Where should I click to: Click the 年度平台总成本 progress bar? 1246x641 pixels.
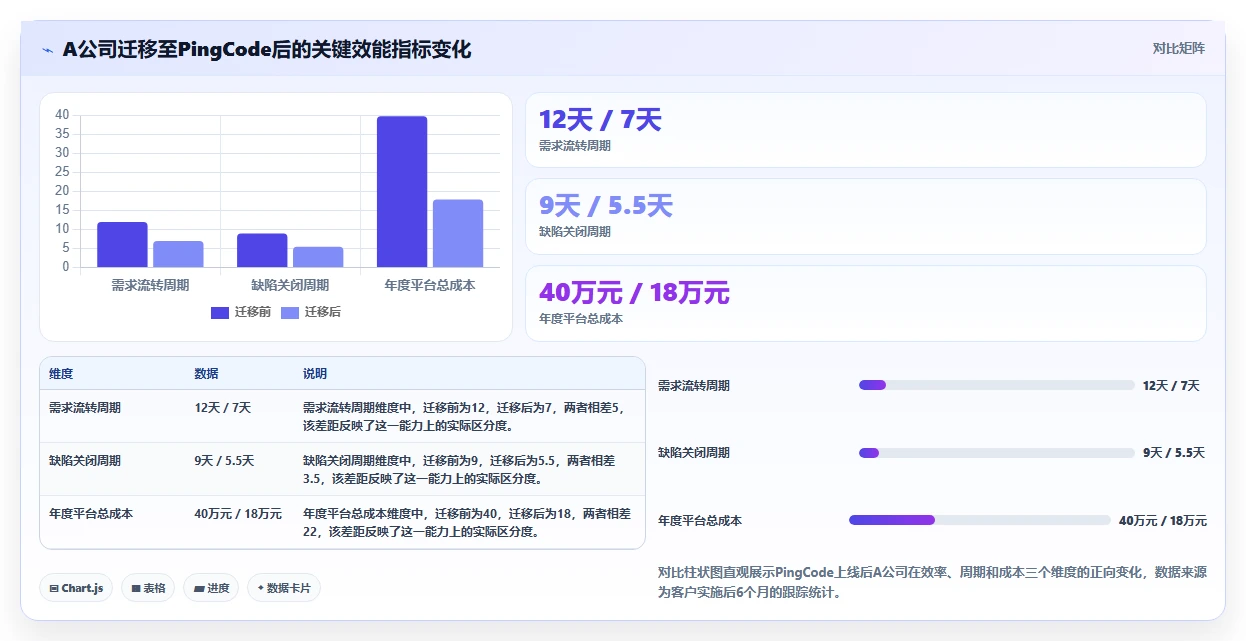pos(980,520)
